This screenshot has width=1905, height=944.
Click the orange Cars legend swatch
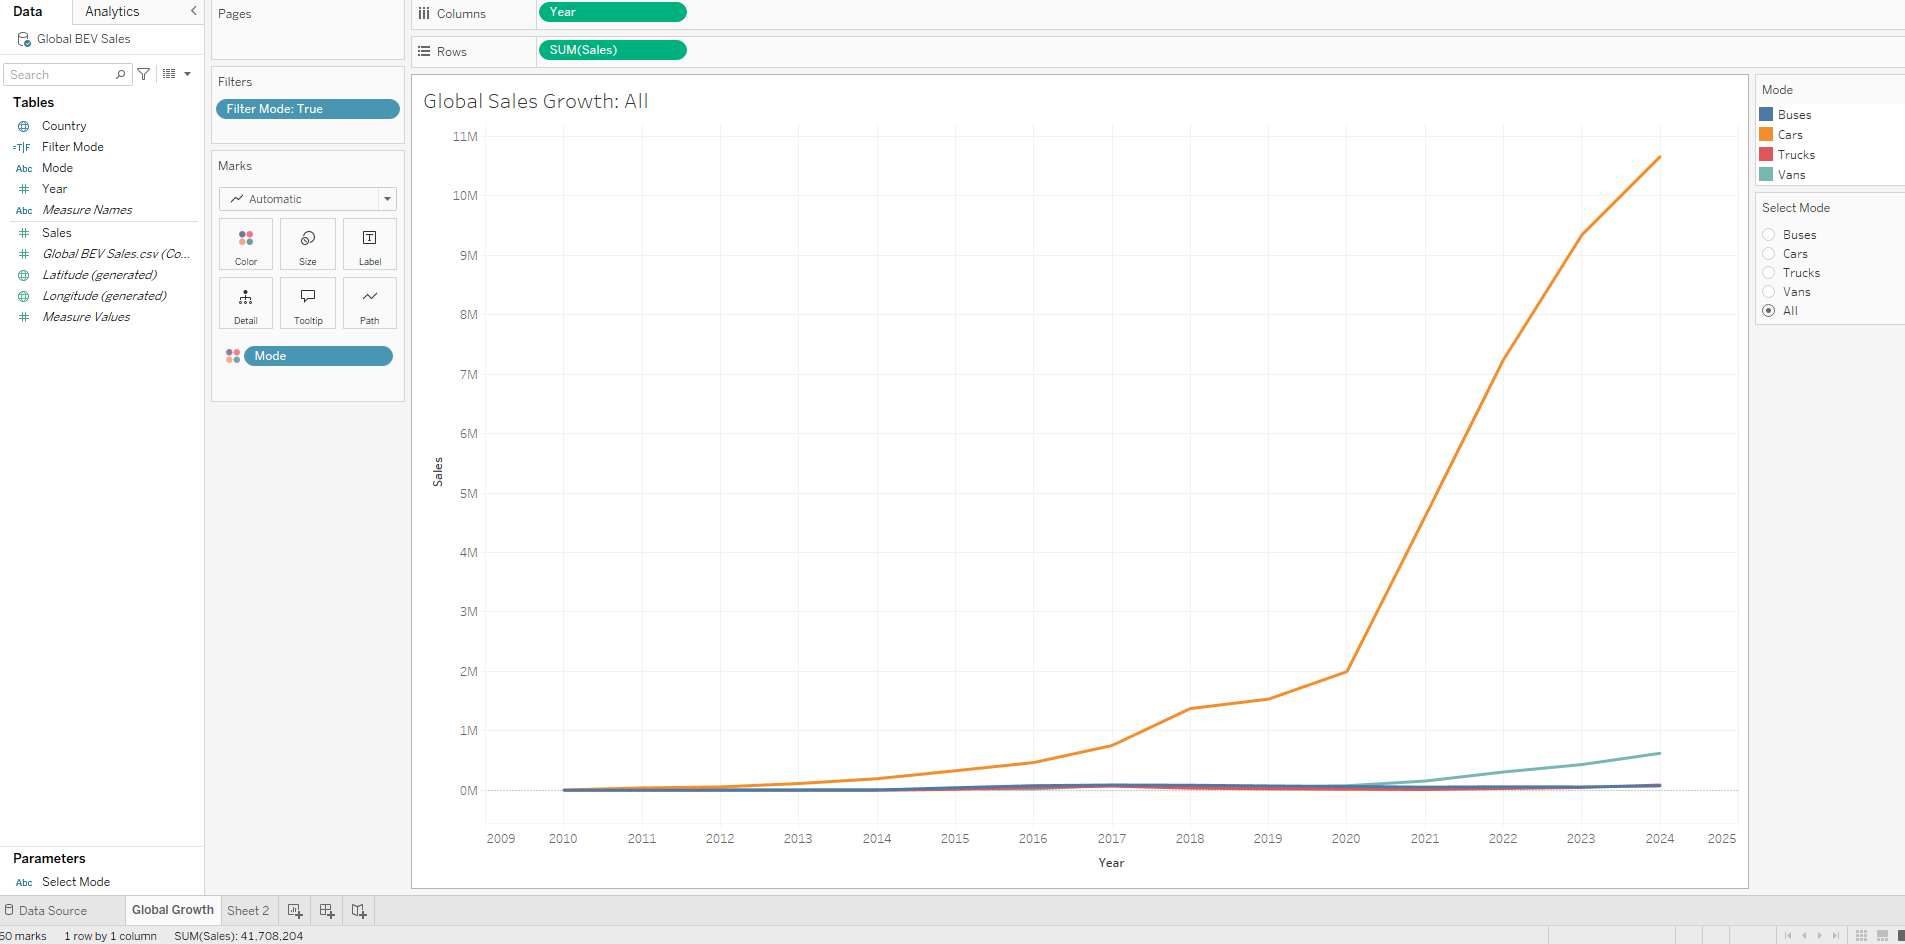point(1766,135)
